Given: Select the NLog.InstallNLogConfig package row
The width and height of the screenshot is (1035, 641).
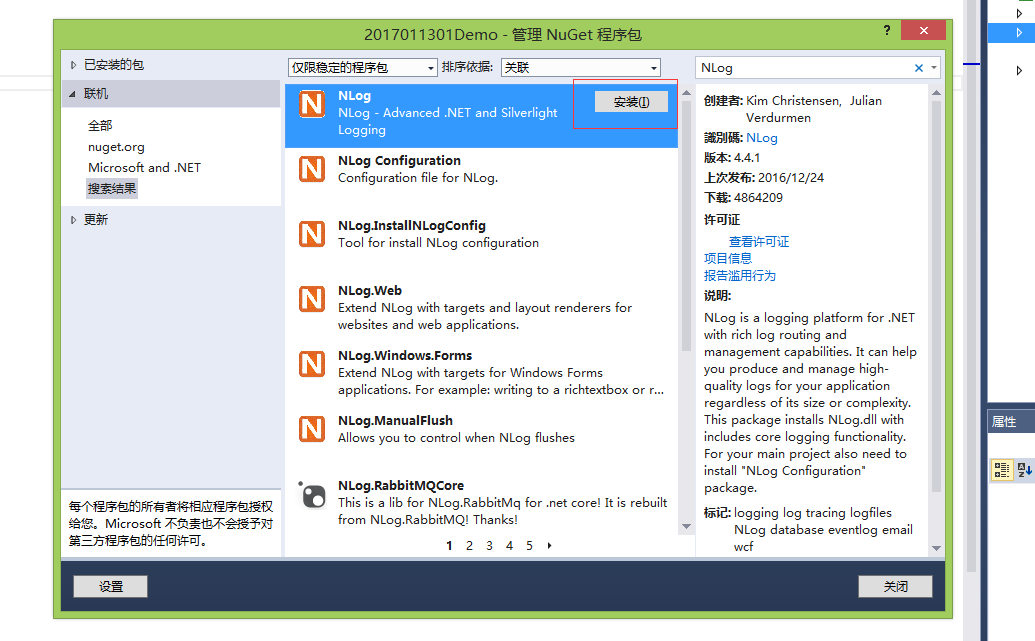Looking at the screenshot, I should [481, 245].
